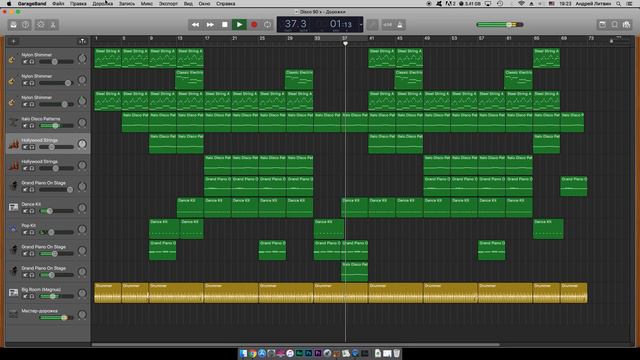
Task: Click bar 41 on the timeline ruler
Action: (x=372, y=38)
